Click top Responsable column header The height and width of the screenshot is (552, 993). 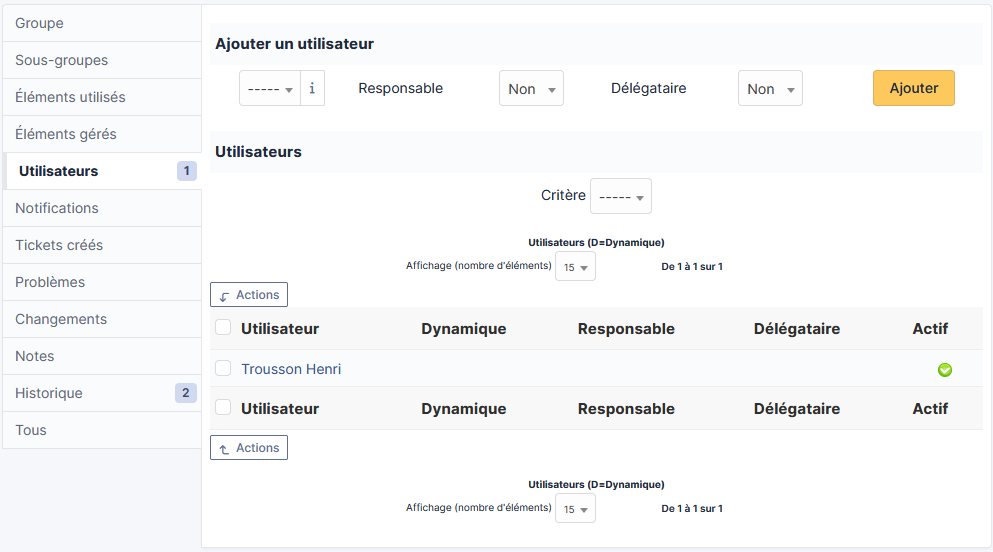(x=626, y=329)
